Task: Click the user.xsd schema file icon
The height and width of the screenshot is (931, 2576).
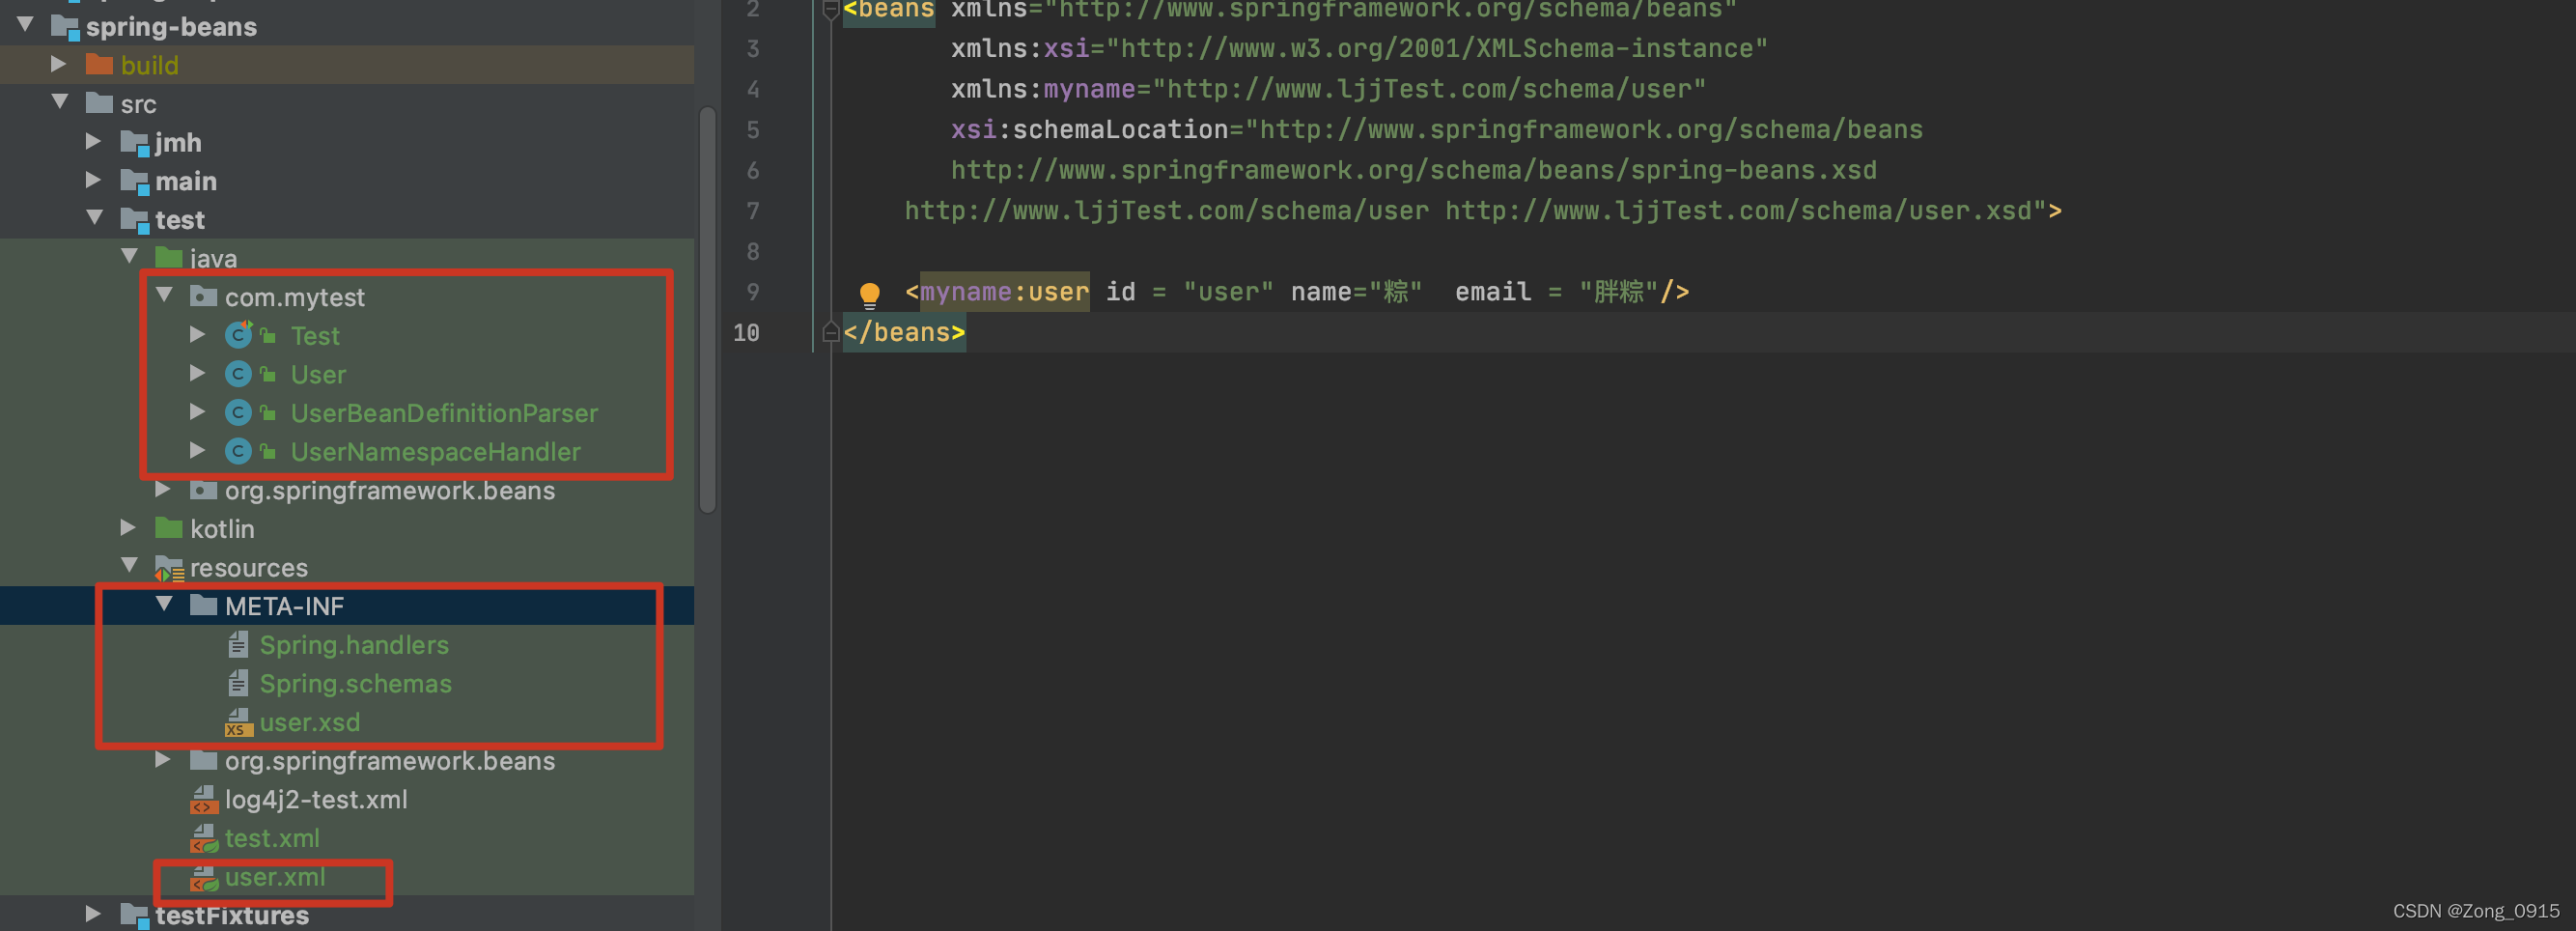Action: point(238,722)
